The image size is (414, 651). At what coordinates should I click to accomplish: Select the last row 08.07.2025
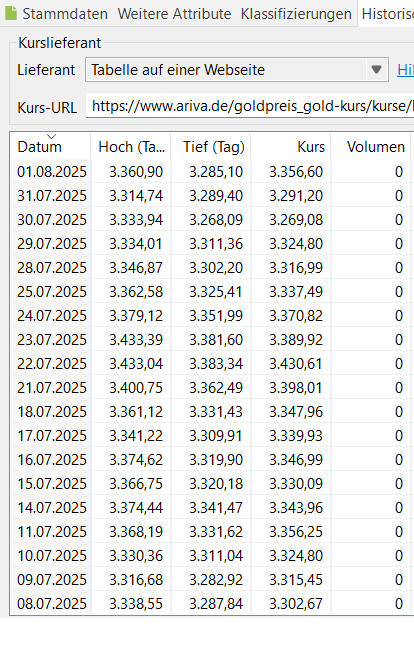[211, 604]
